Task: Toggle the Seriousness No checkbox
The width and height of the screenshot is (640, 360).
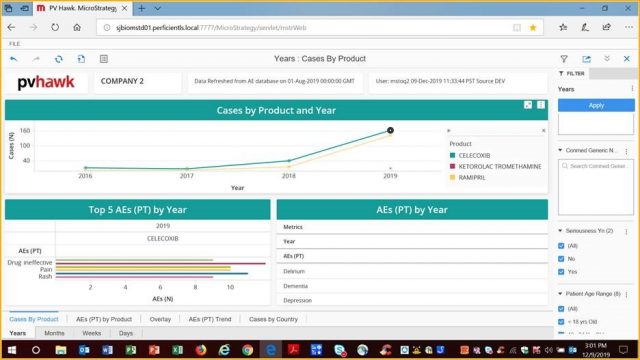Action: point(561,259)
